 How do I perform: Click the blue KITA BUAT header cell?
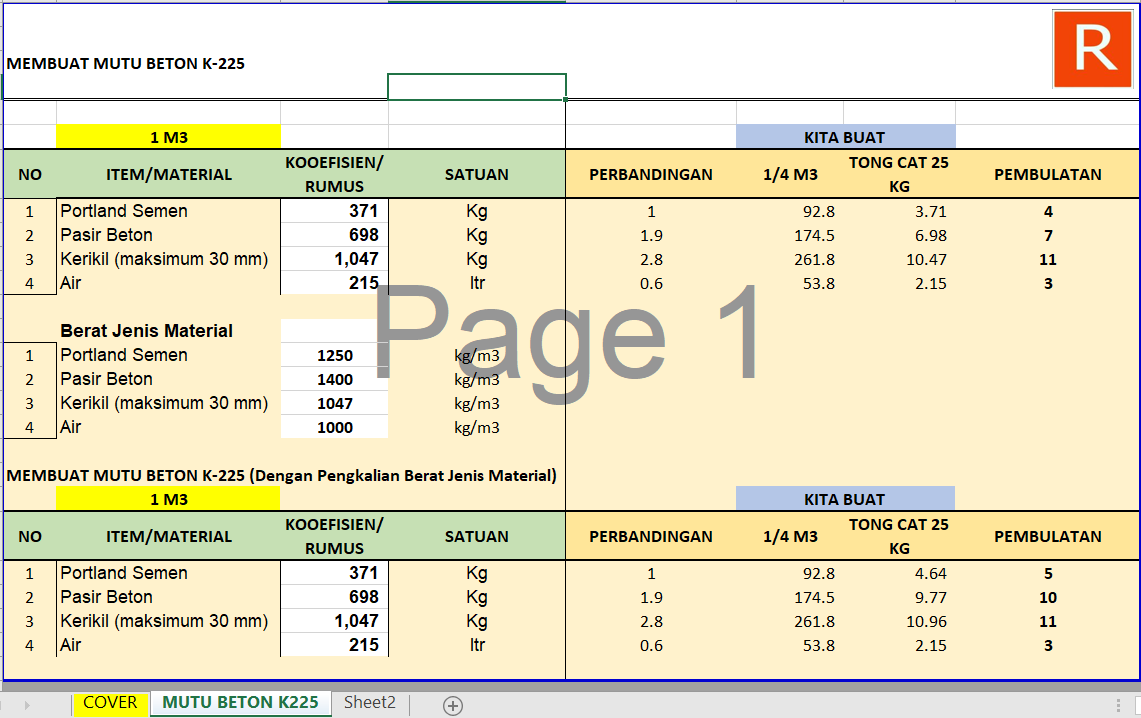point(845,137)
